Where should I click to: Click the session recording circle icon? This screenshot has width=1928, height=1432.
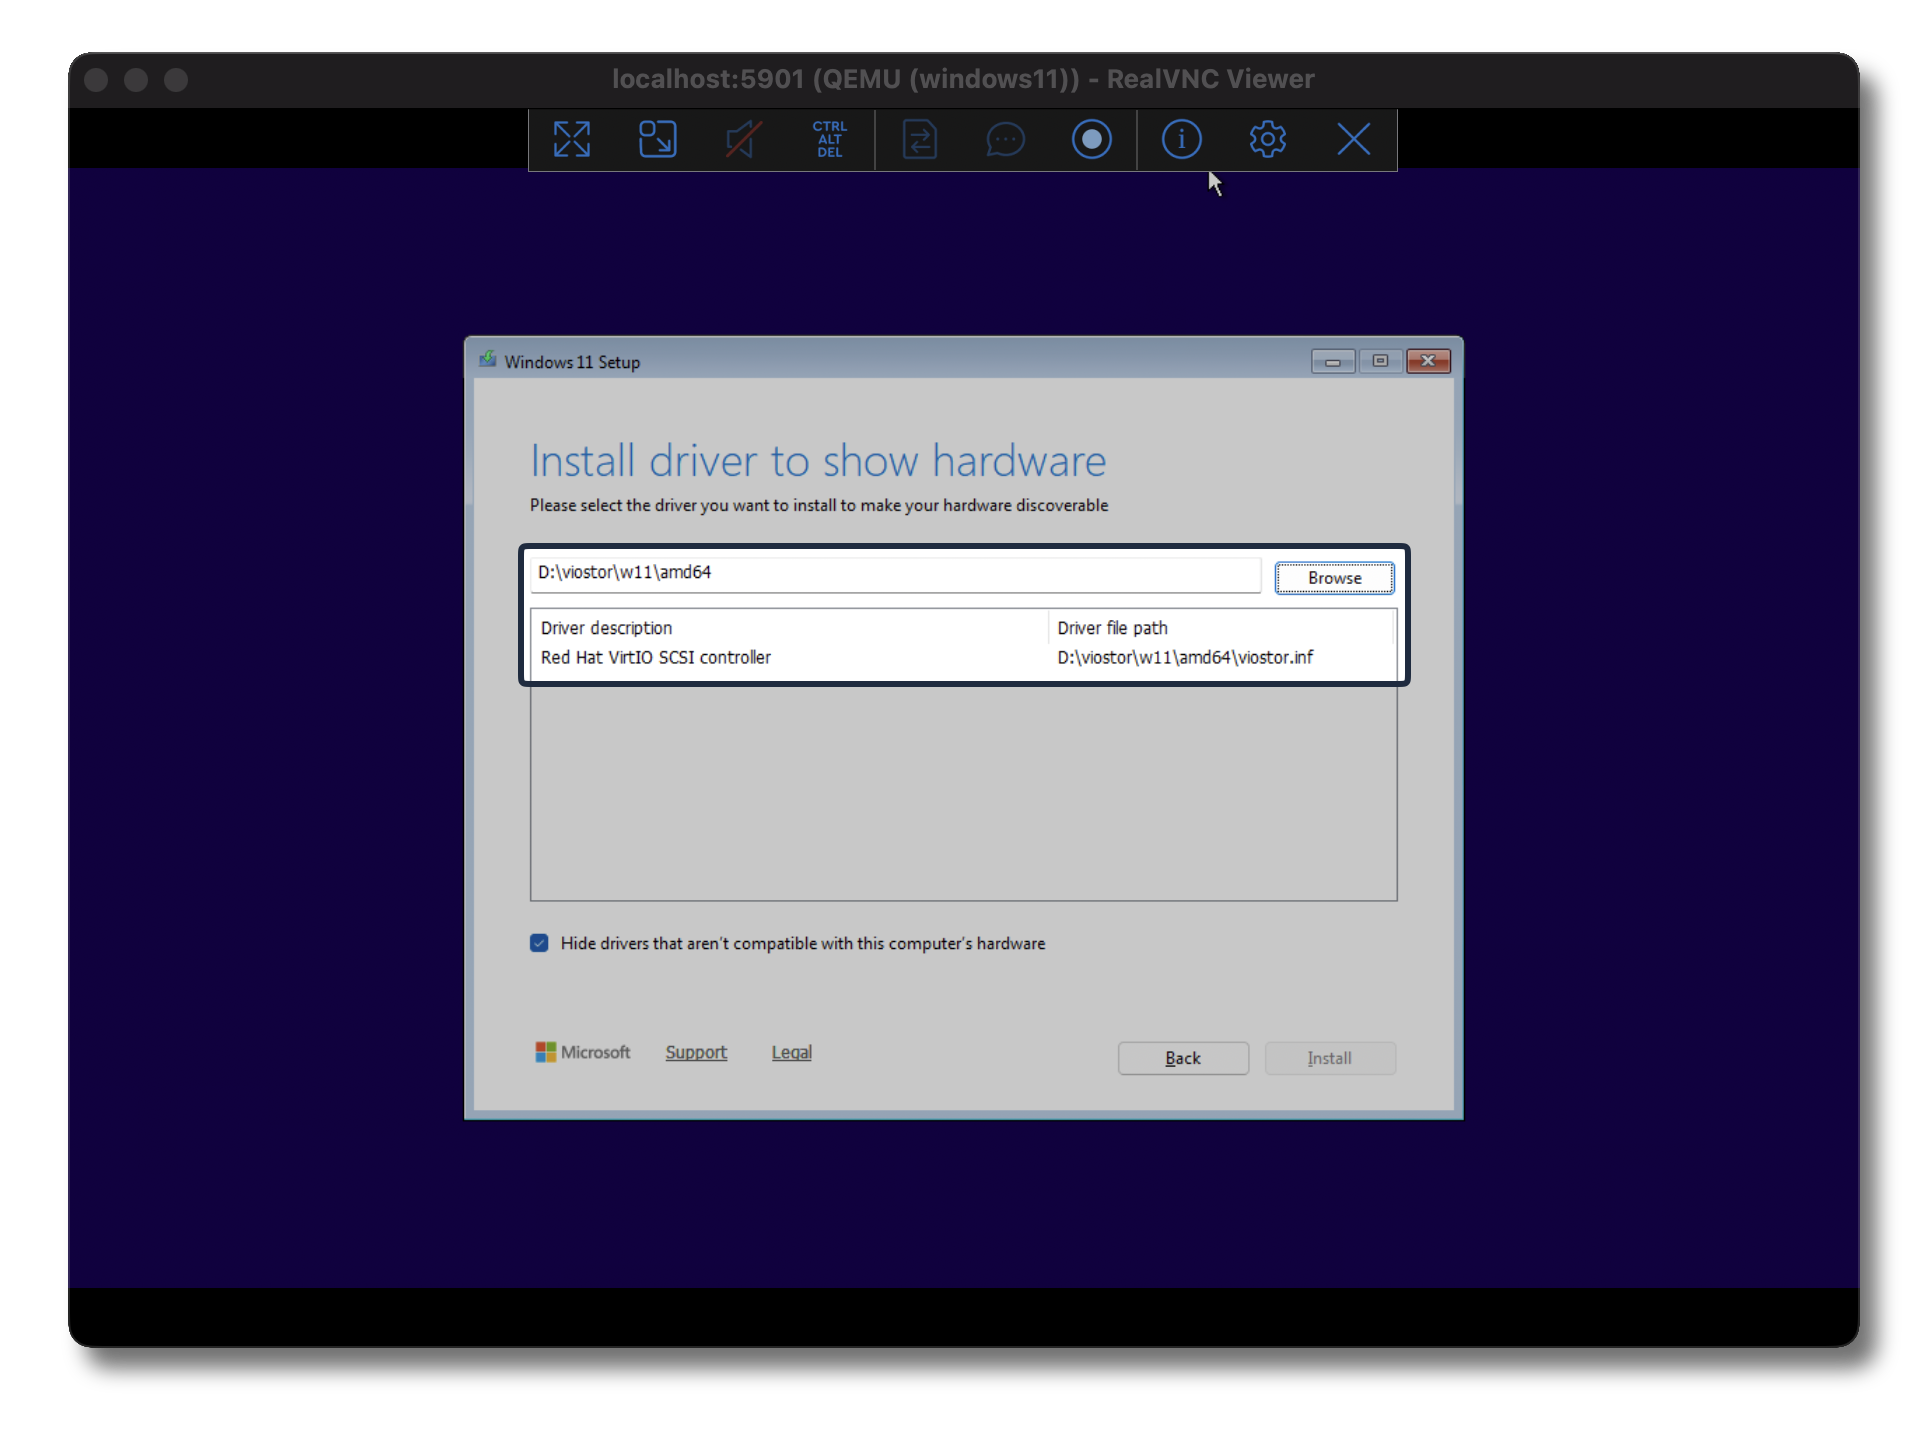(x=1091, y=139)
